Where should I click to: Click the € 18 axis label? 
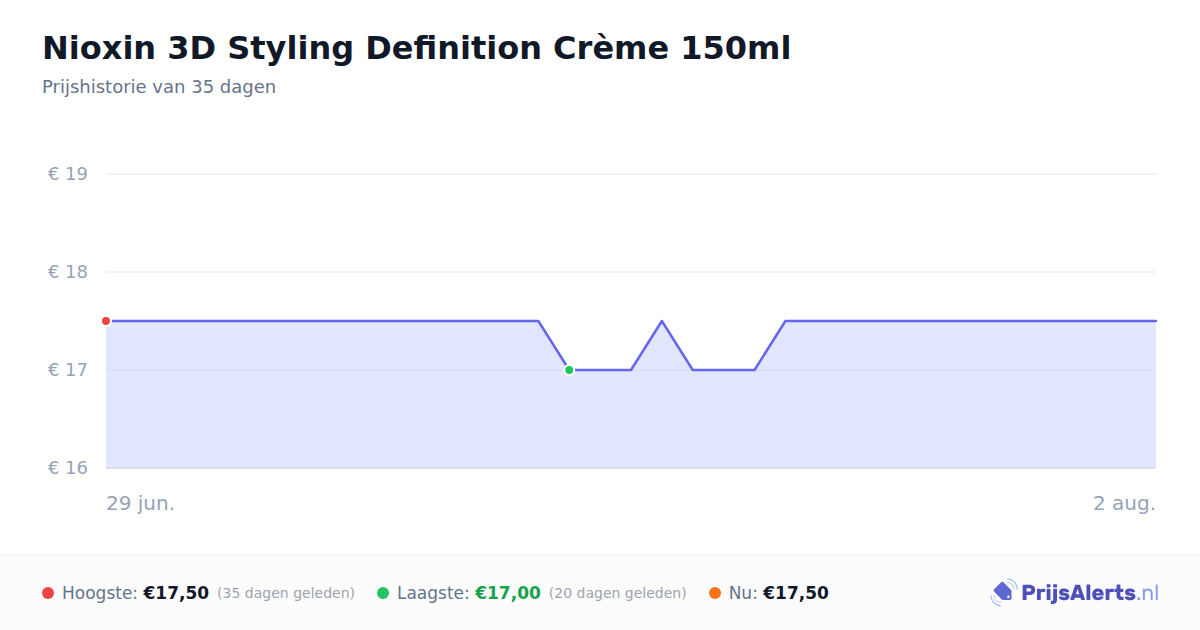click(68, 272)
